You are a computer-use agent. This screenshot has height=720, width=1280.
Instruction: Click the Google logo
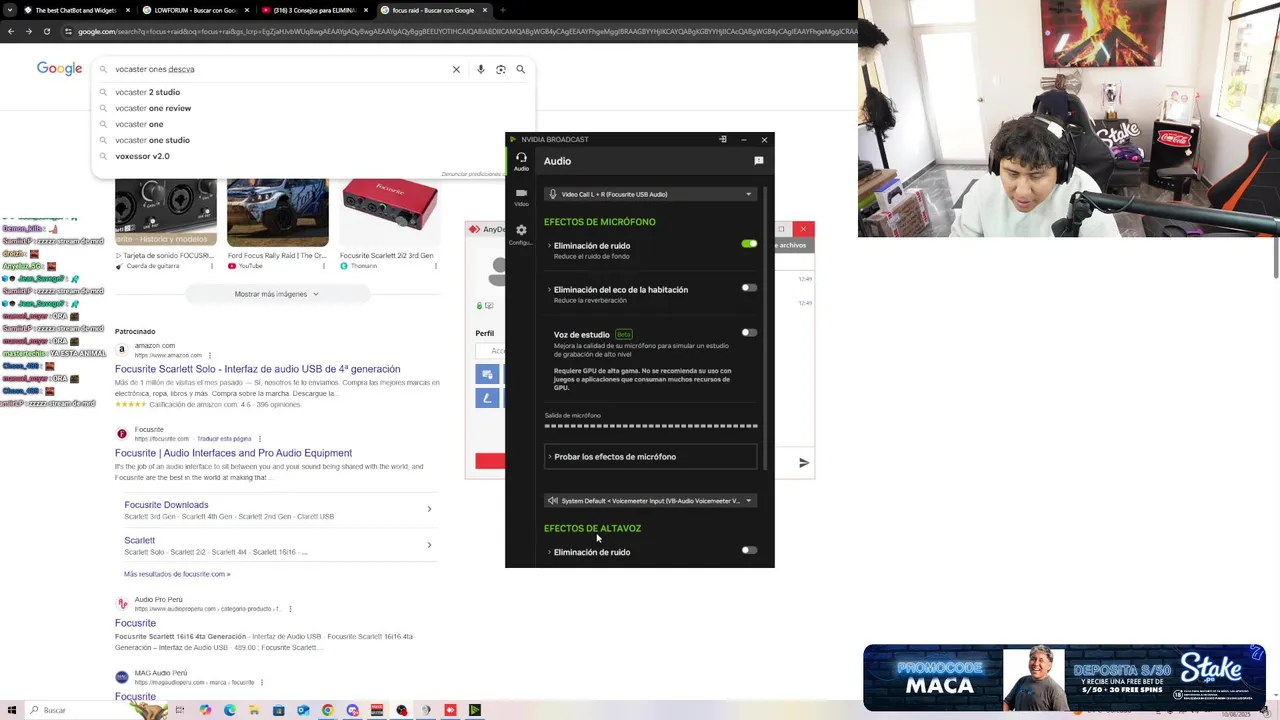point(59,69)
